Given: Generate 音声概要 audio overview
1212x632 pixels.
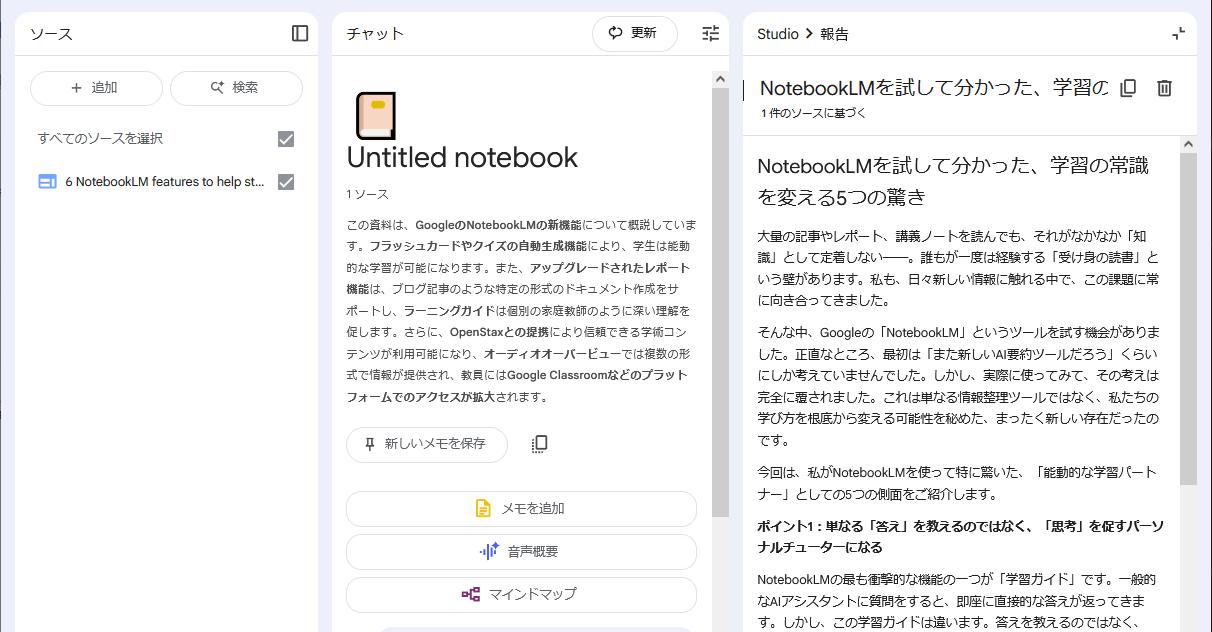Looking at the screenshot, I should click(x=521, y=551).
